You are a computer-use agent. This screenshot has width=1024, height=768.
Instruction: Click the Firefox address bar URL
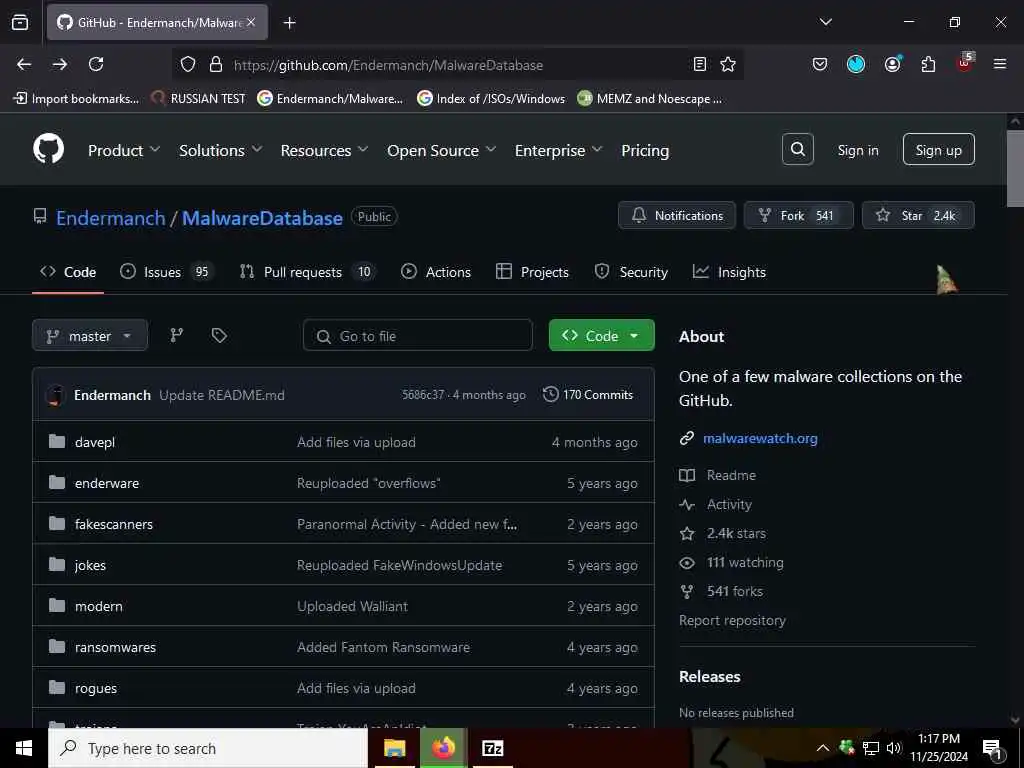(x=389, y=65)
